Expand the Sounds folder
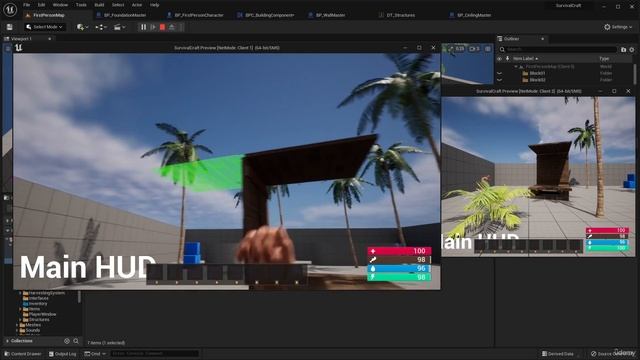 17,330
